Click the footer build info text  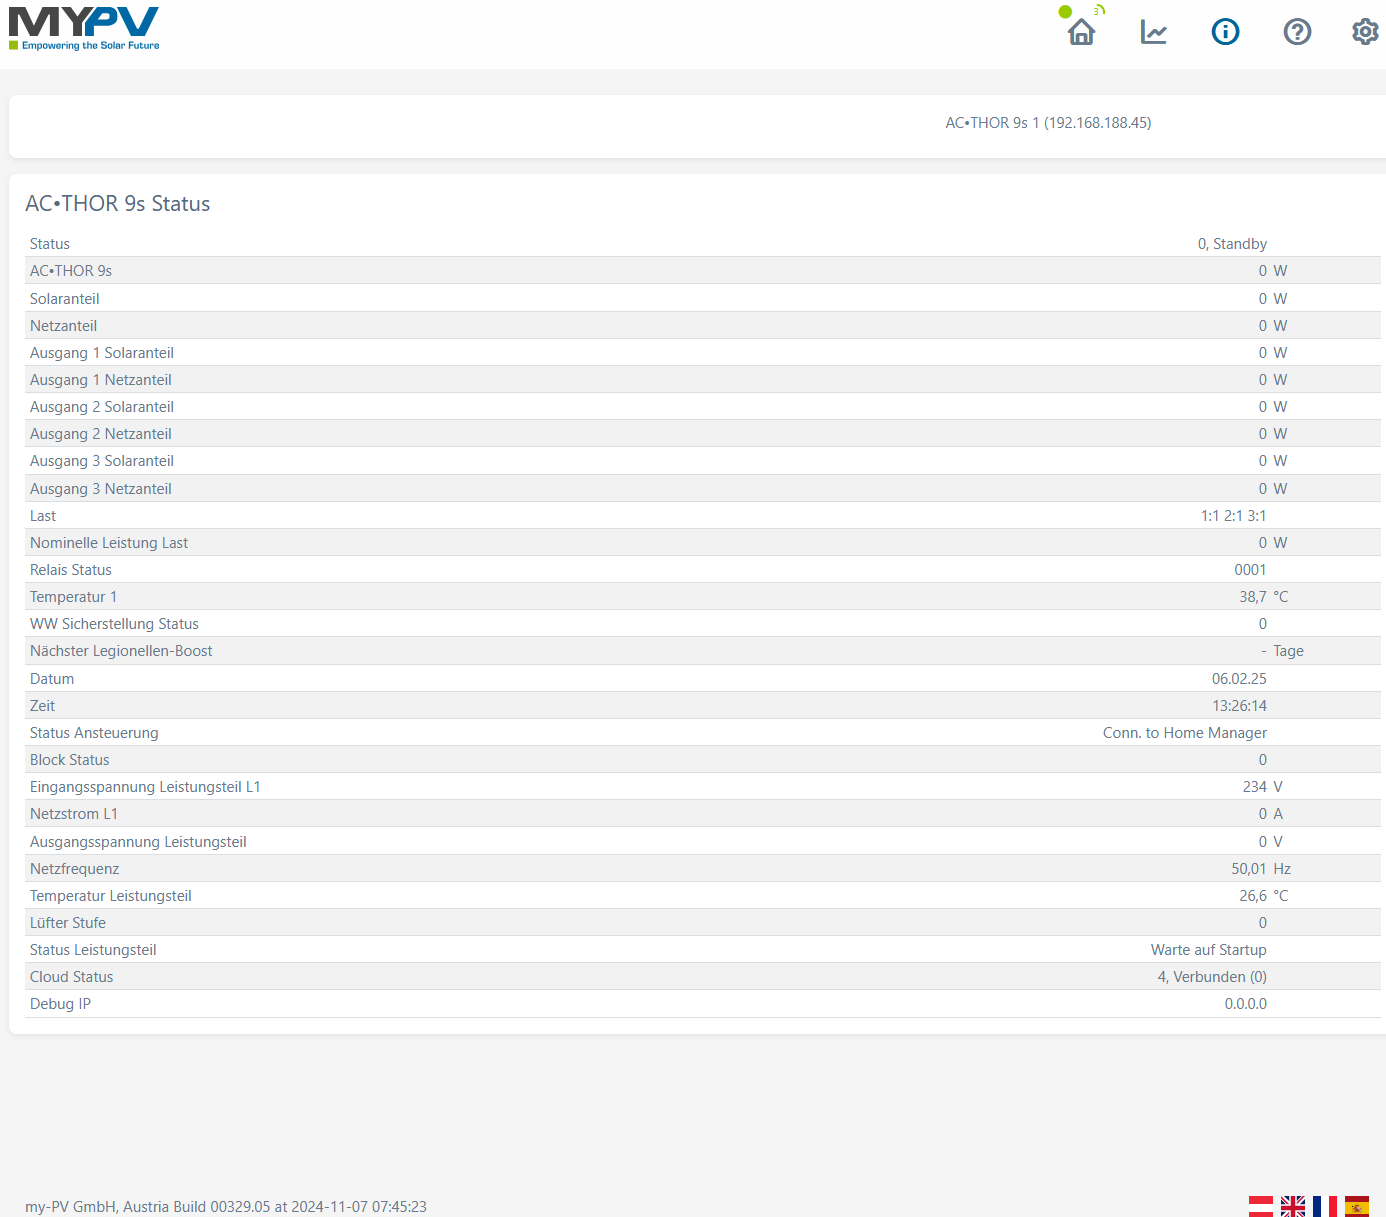[x=226, y=1207]
